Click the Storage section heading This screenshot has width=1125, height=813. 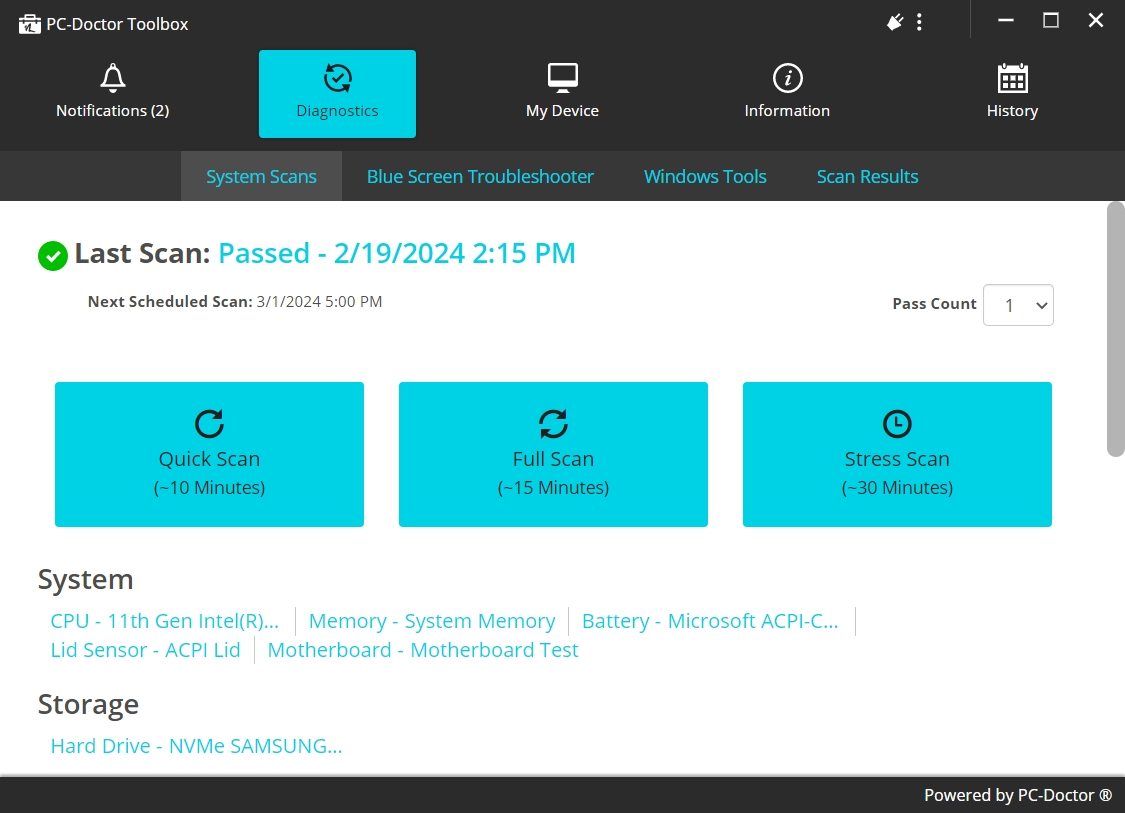pos(88,704)
